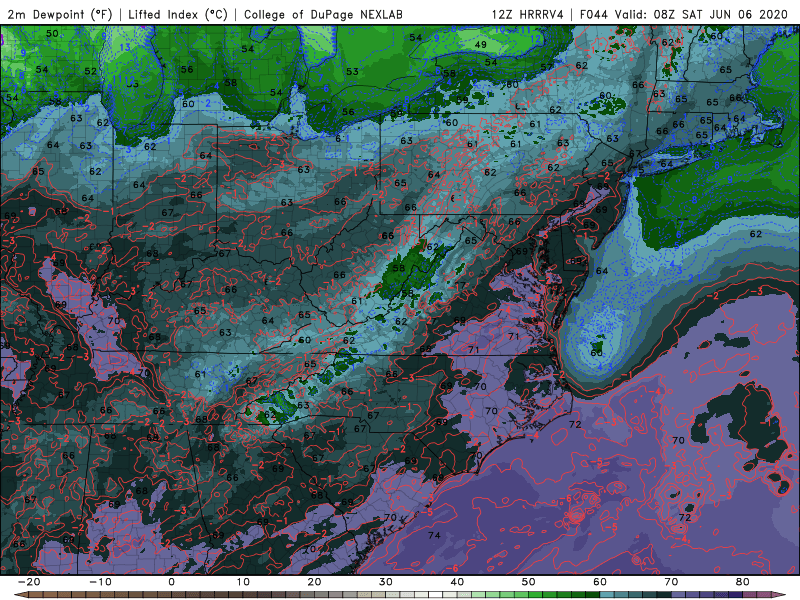Click the '10' label on the color scale
Image resolution: width=800 pixels, height=600 pixels.
tap(243, 582)
